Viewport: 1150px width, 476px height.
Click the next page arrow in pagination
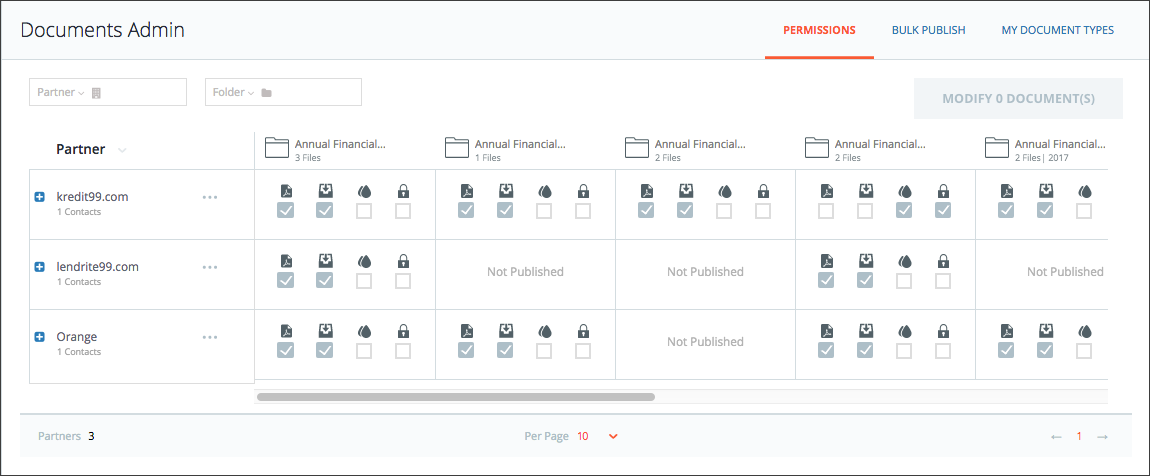point(1102,436)
